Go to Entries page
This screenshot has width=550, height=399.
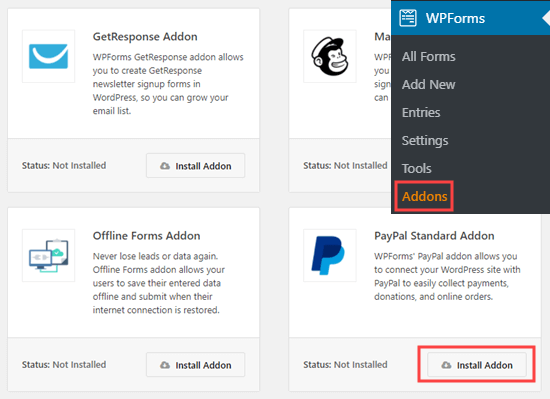(x=421, y=113)
